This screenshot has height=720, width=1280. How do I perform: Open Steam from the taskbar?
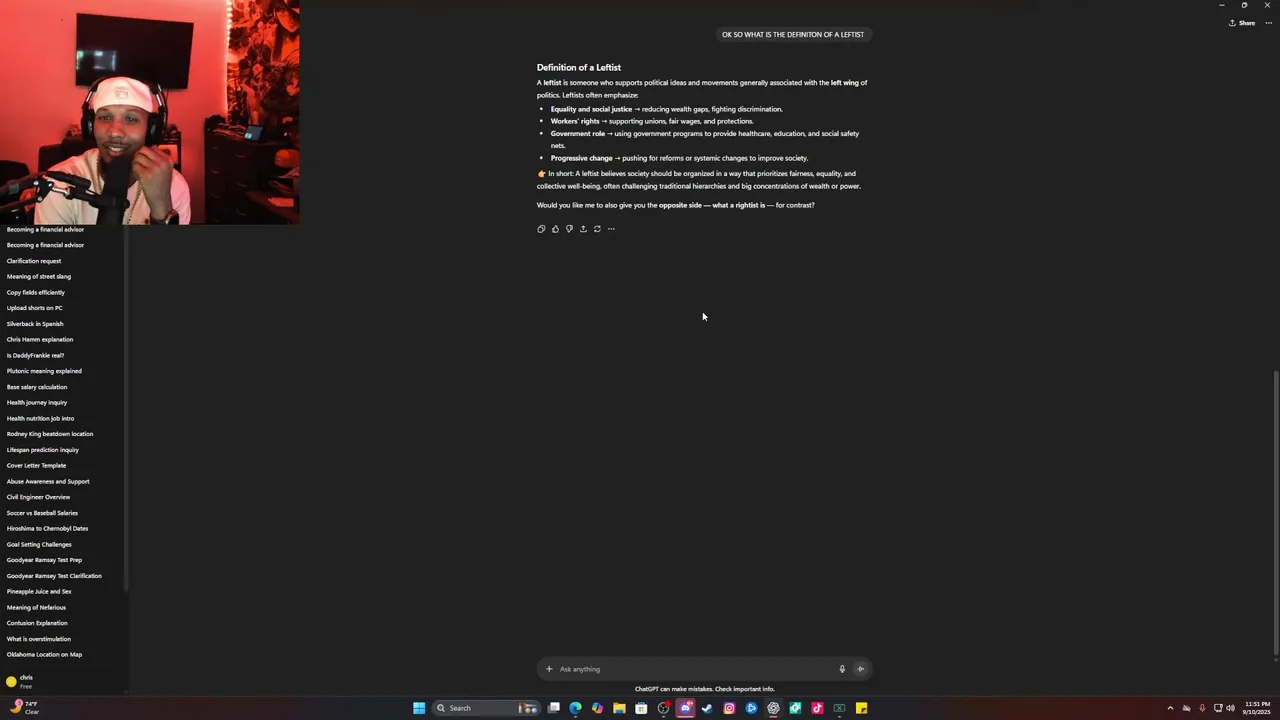coord(707,708)
